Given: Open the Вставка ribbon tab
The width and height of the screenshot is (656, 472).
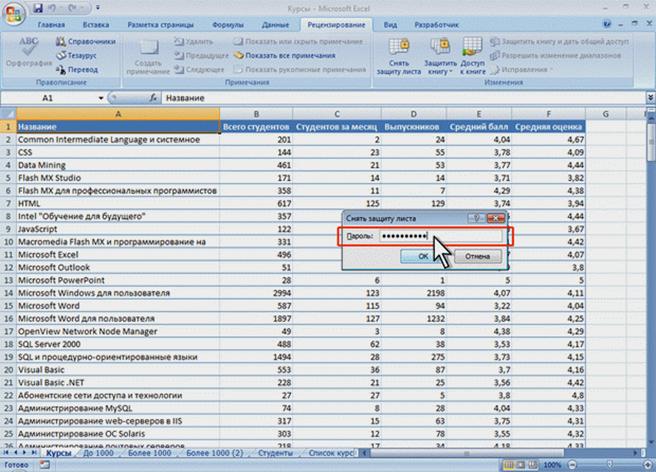Looking at the screenshot, I should [96, 25].
